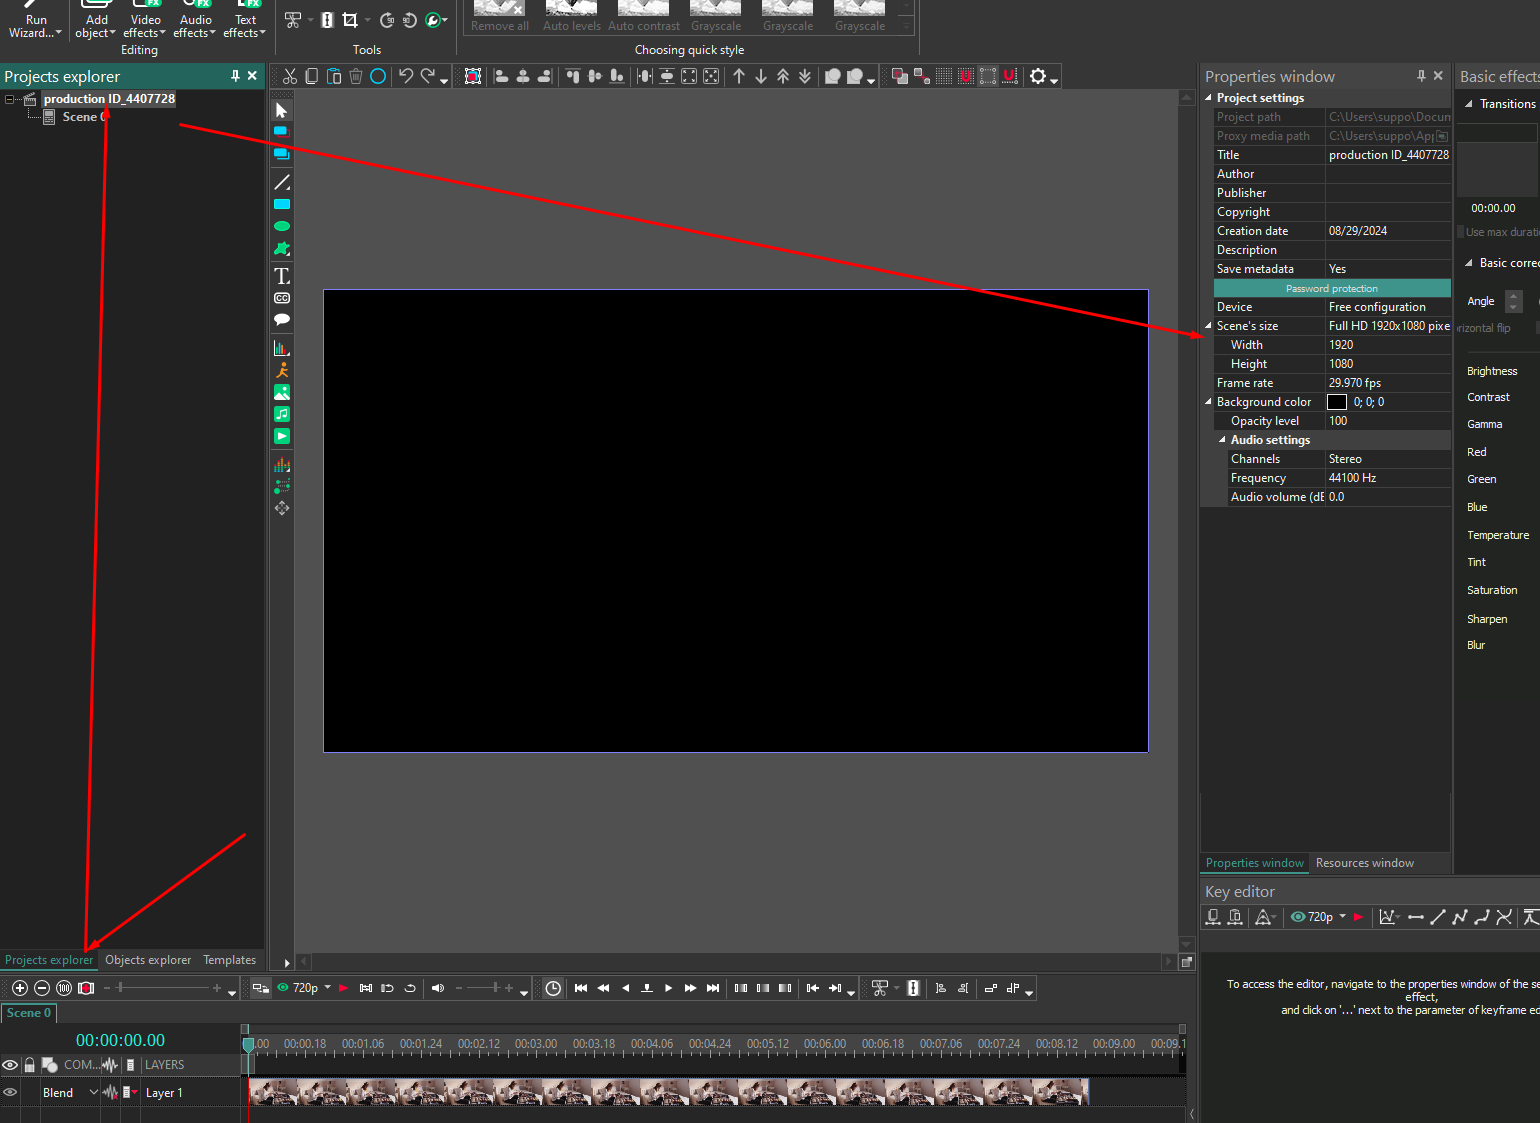
Task: Toggle visibility eye for Layer 1
Action: pyautogui.click(x=10, y=1092)
